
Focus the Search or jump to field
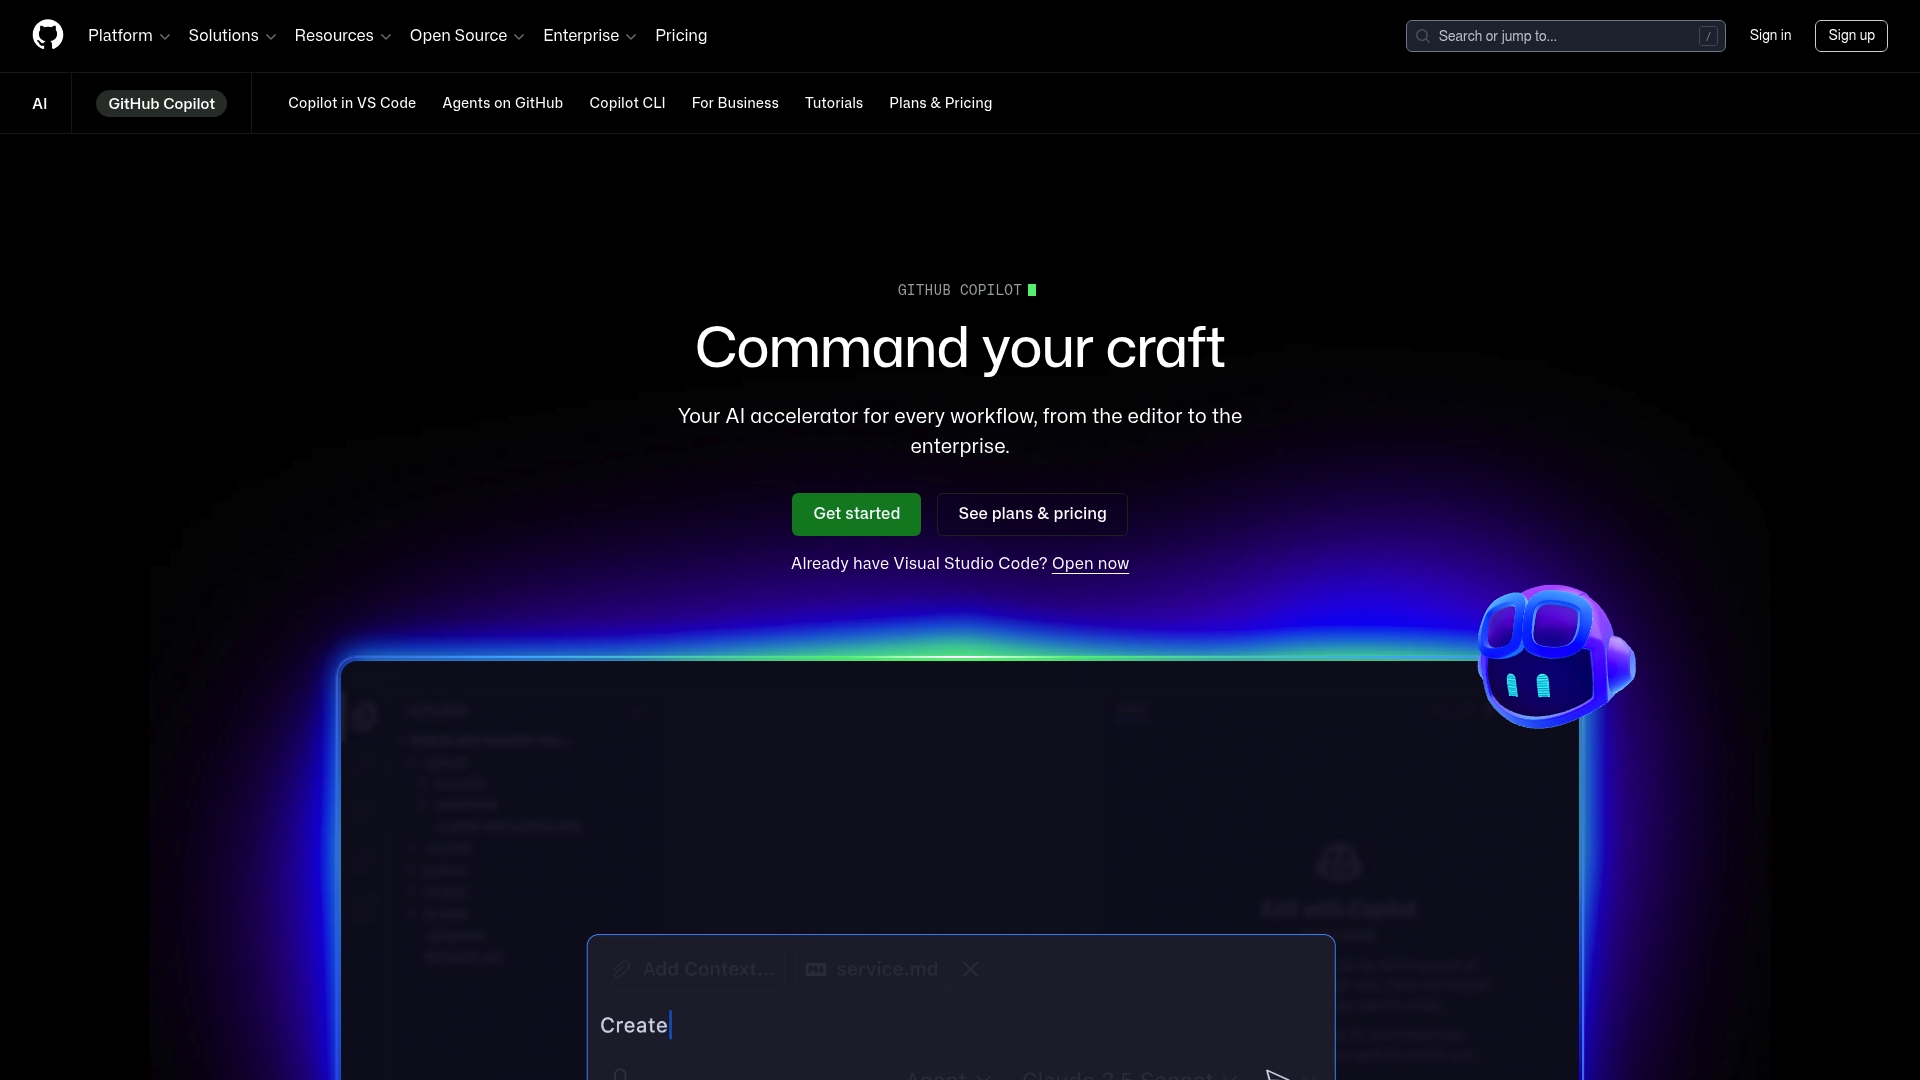pyautogui.click(x=1565, y=36)
